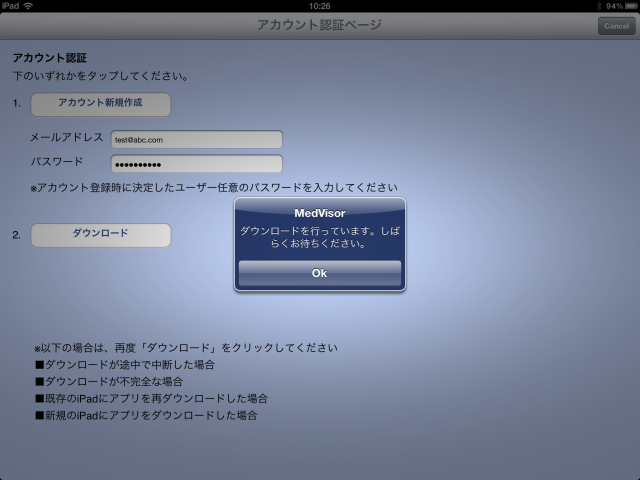Viewport: 640px width, 480px height.
Task: Tap the ダウンロードを行っています alert message
Action: 320,238
